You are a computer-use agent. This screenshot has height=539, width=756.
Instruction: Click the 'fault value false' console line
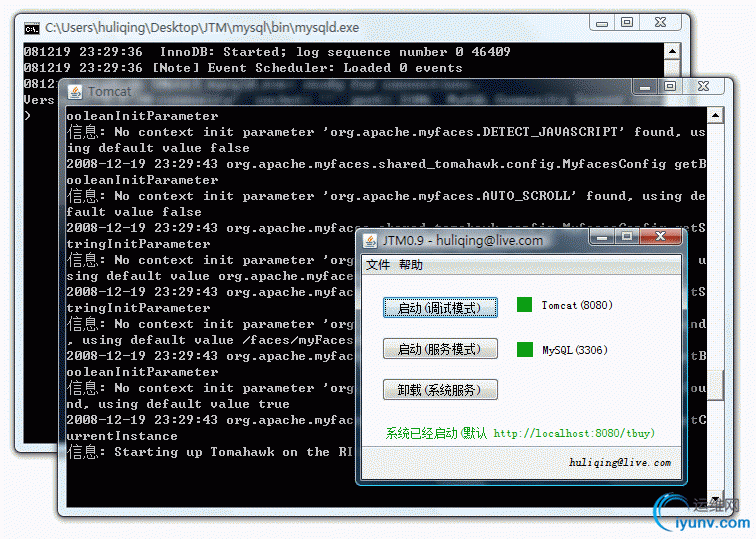134,212
